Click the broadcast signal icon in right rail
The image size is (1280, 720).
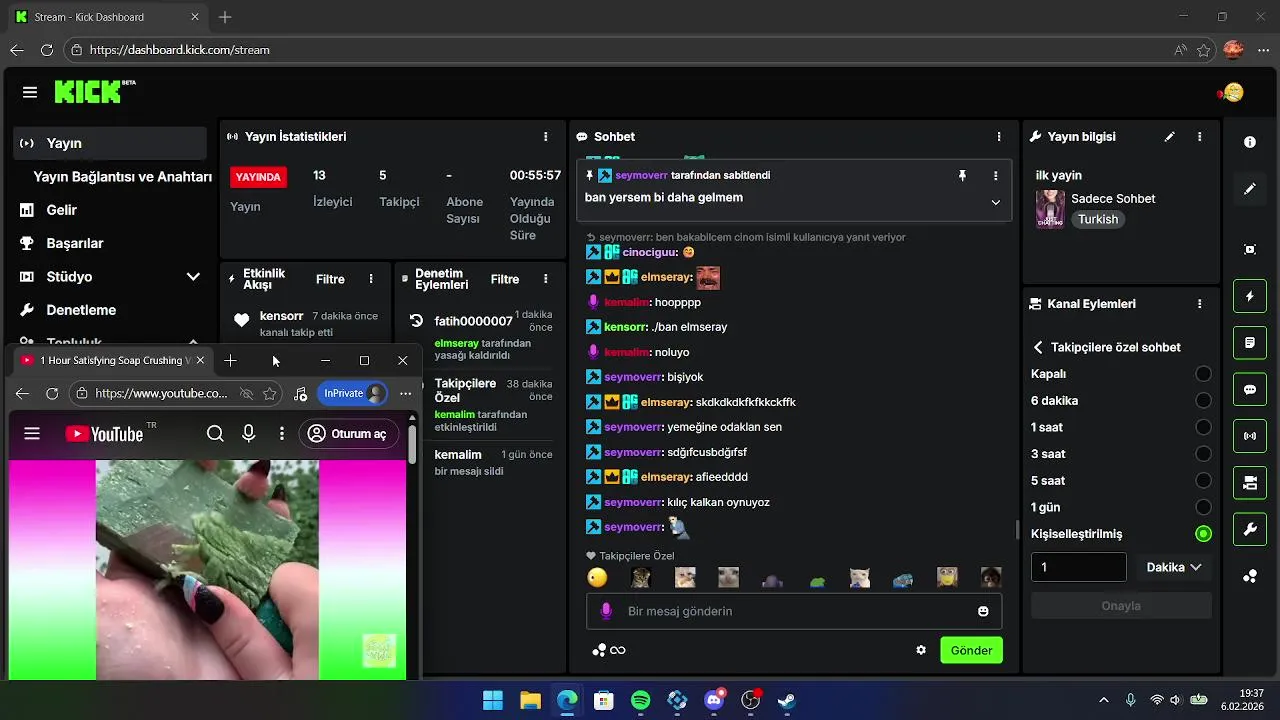(1250, 436)
